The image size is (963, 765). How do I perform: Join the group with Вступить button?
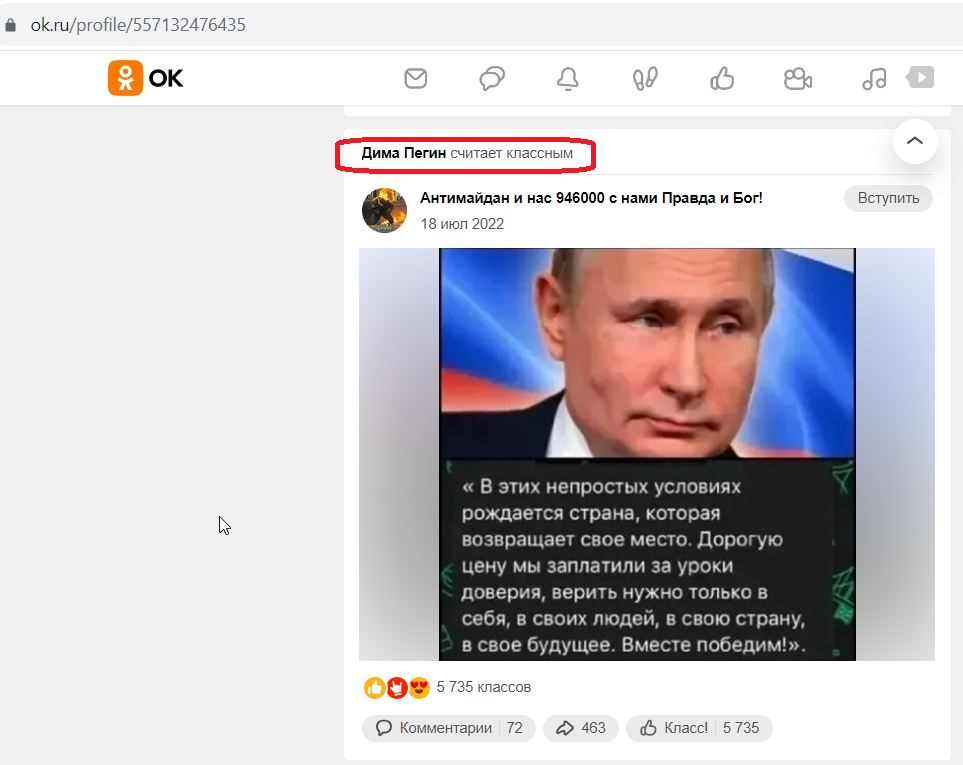pos(888,198)
